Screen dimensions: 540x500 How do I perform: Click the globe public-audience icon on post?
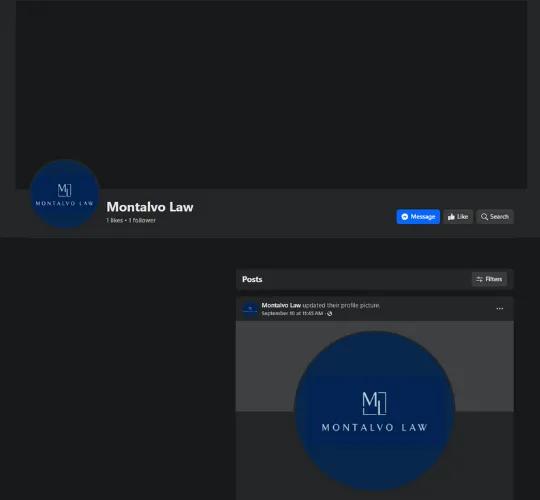pyautogui.click(x=330, y=313)
